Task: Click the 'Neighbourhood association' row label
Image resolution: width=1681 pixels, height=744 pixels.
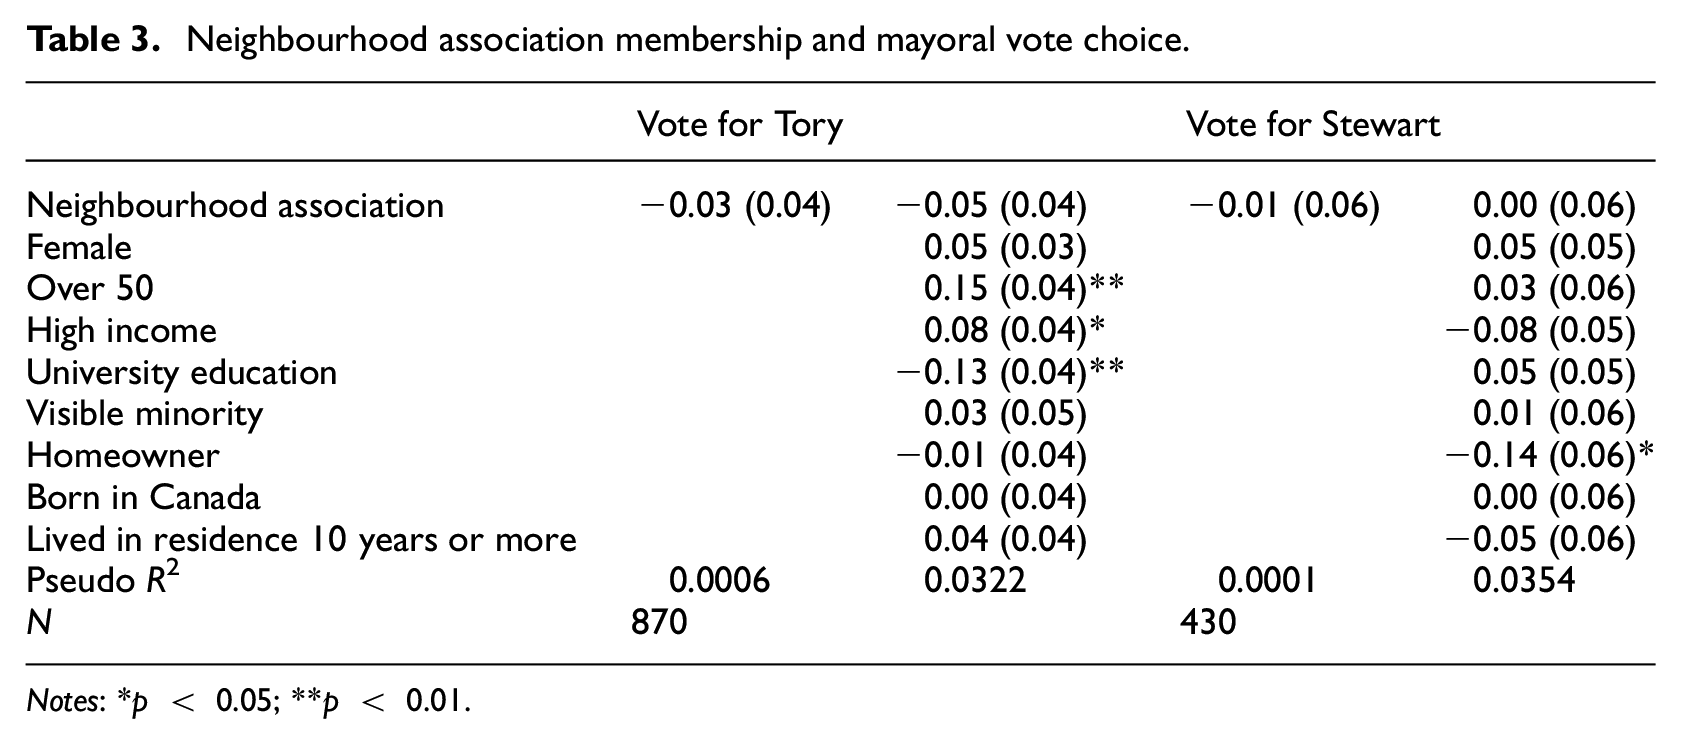Action: (x=235, y=205)
